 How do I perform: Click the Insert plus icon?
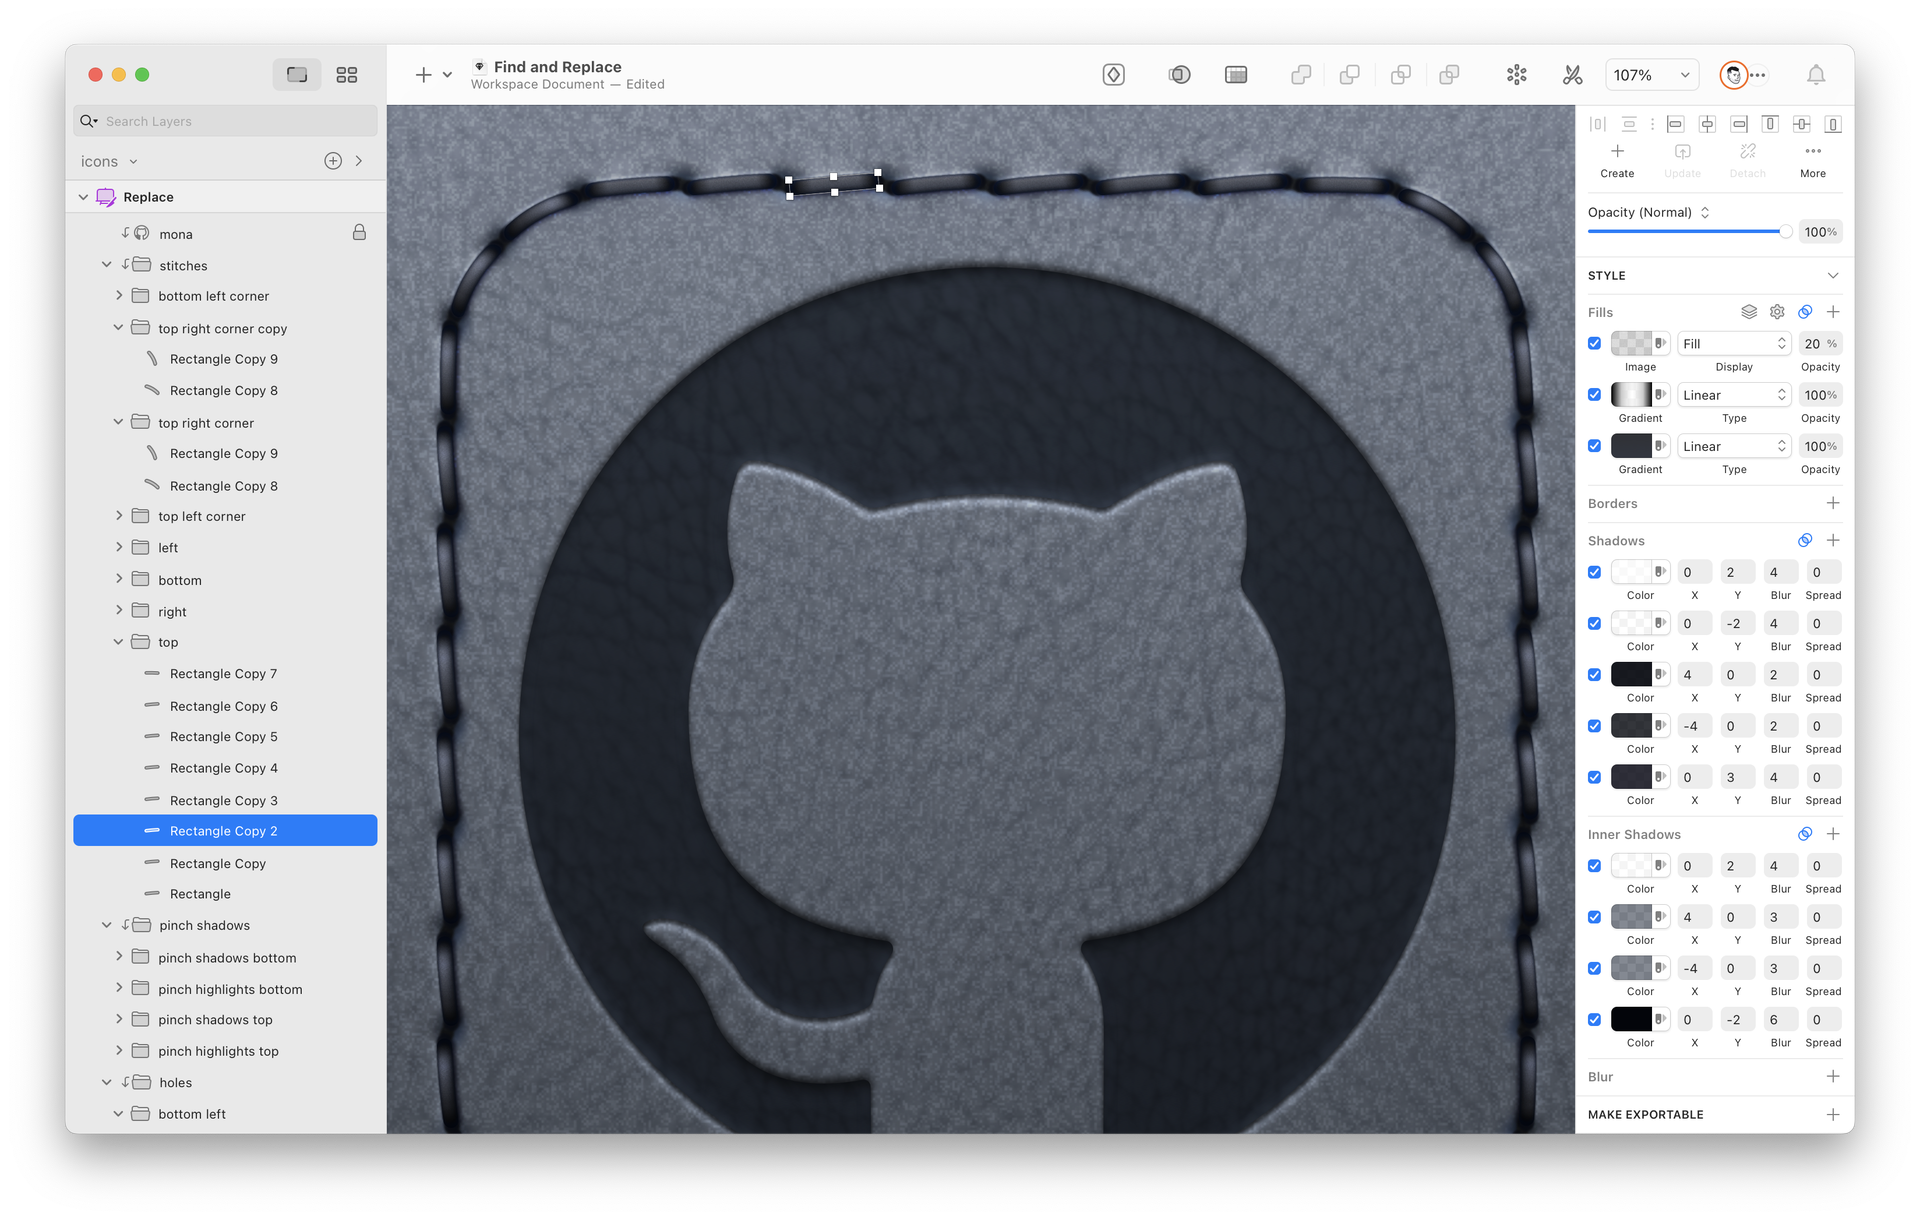[424, 75]
